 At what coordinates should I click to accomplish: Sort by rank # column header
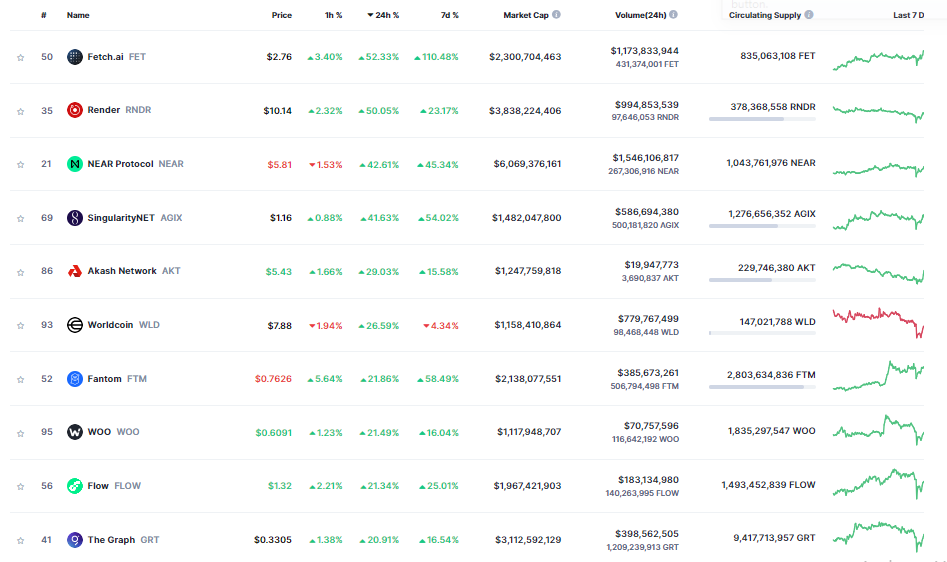tap(43, 15)
